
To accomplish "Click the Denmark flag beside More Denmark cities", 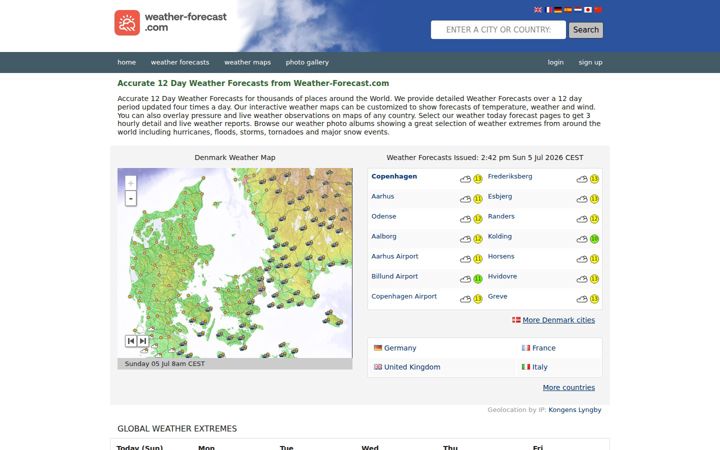I will click(516, 320).
